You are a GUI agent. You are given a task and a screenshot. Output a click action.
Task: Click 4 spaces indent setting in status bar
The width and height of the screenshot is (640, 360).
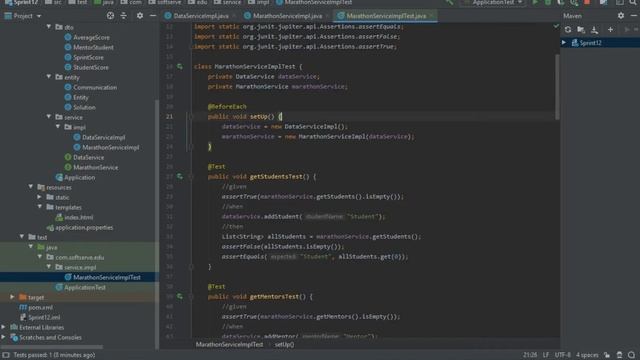pos(587,355)
